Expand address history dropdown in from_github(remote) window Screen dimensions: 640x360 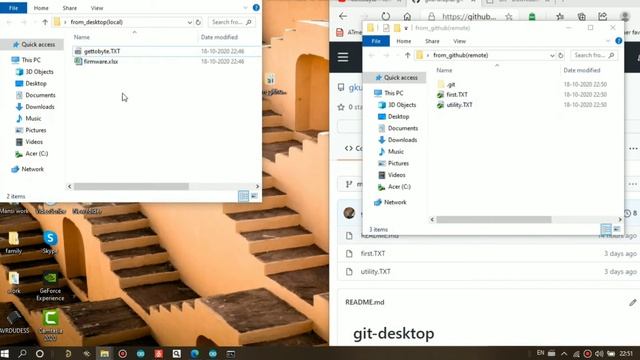point(552,55)
